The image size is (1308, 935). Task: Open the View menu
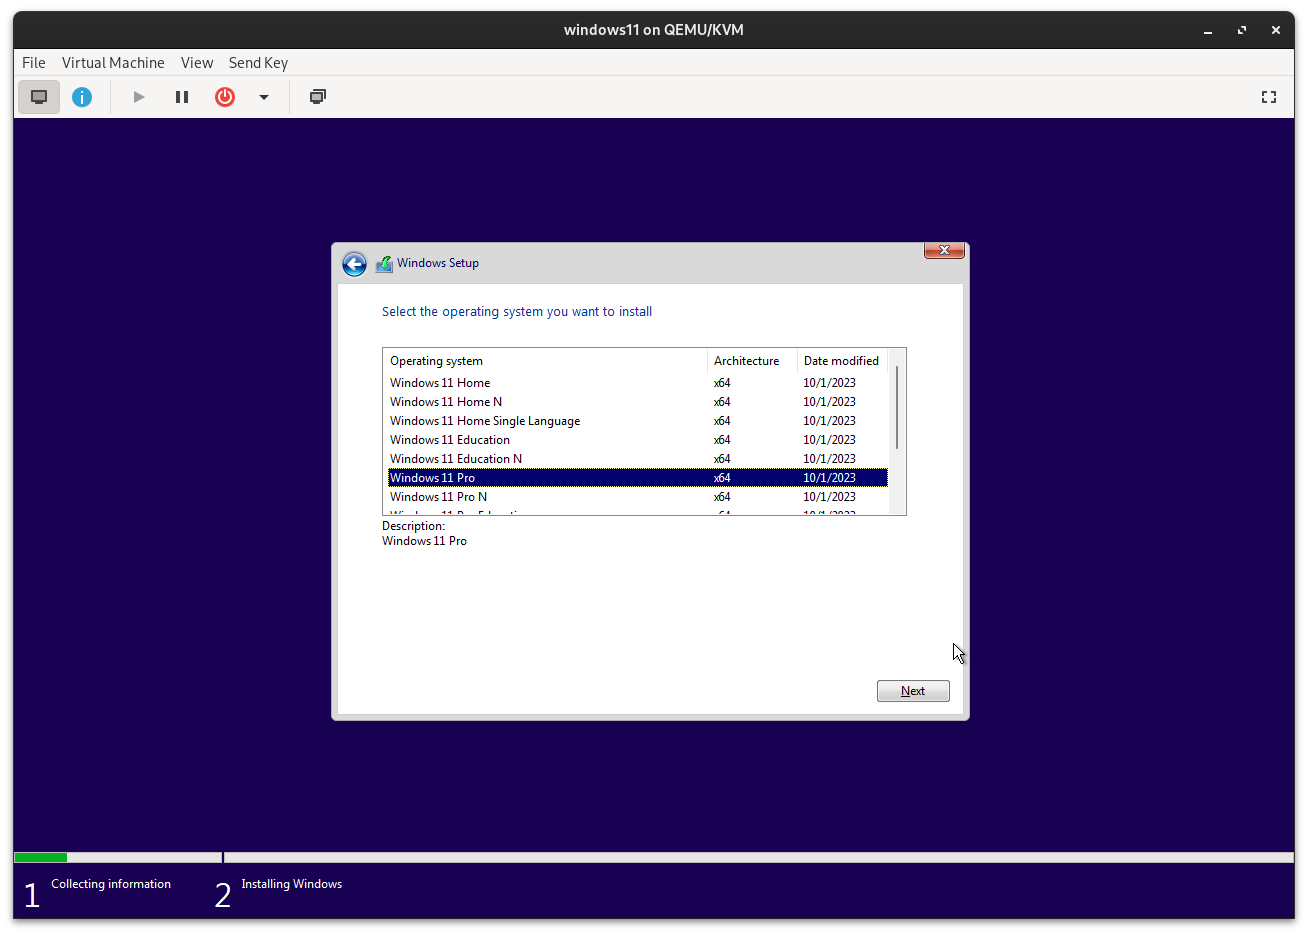click(197, 62)
